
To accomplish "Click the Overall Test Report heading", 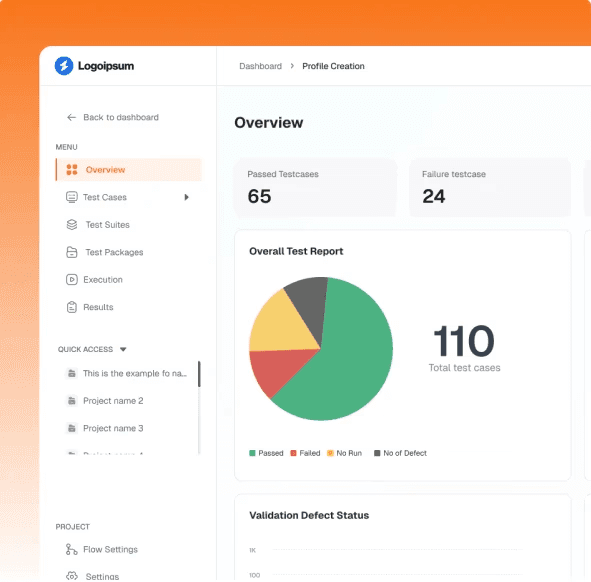I will click(x=296, y=251).
